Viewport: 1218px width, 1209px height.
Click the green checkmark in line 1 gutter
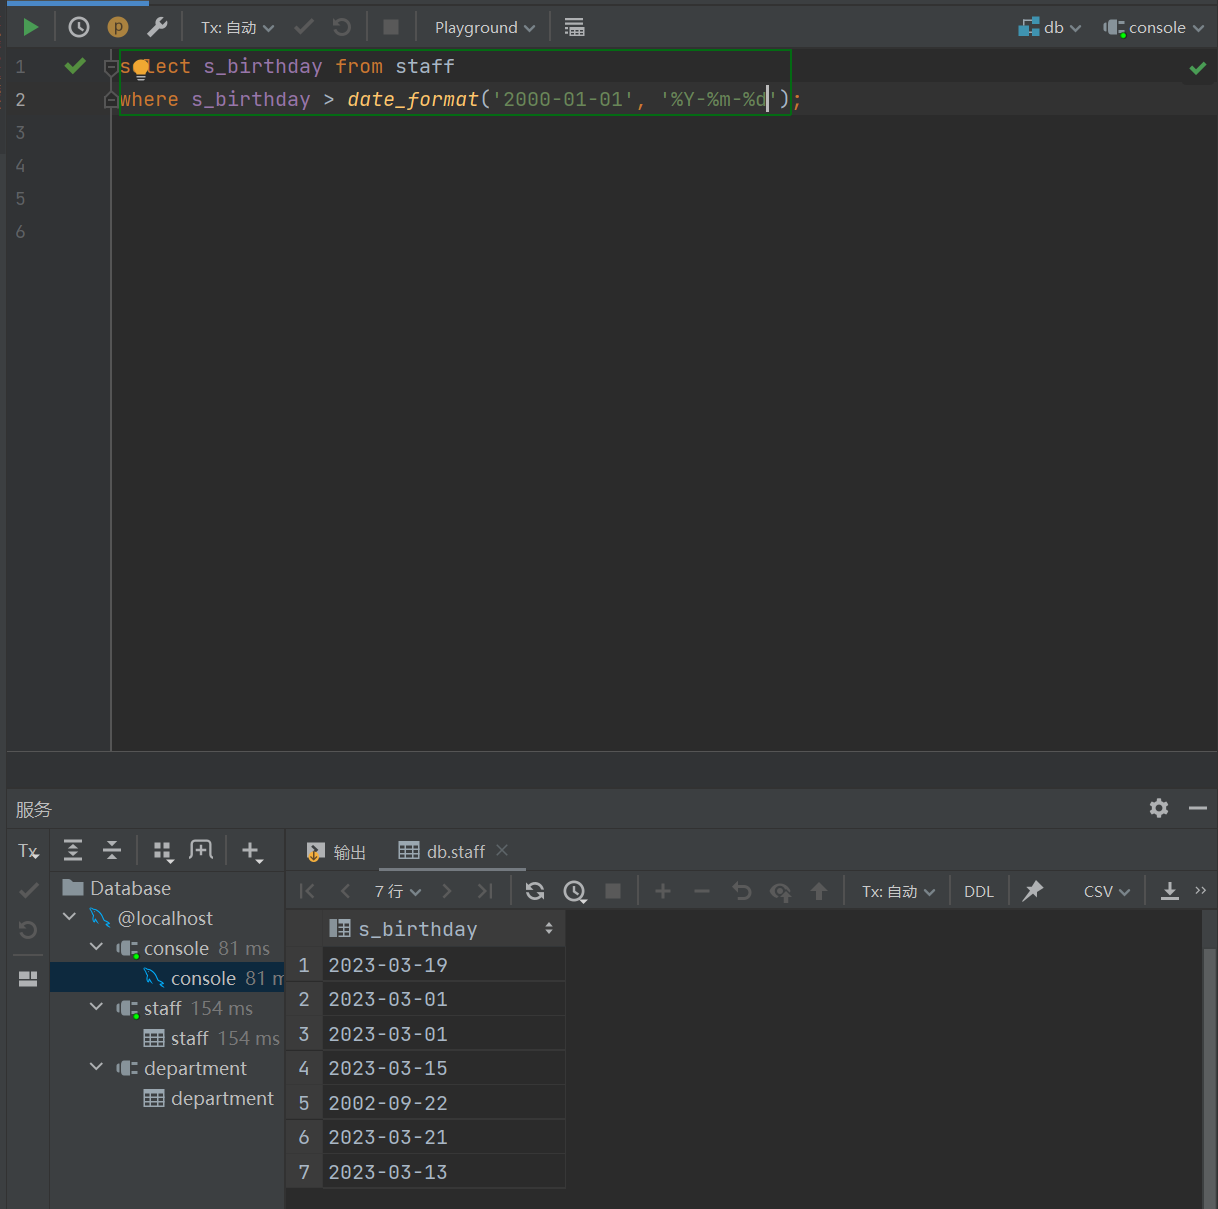[x=75, y=66]
